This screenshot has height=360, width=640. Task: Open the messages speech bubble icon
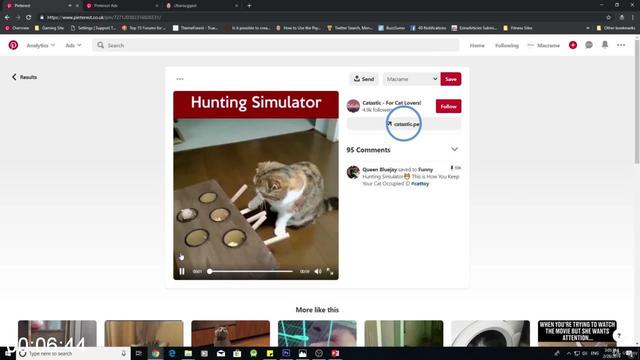[x=589, y=45]
